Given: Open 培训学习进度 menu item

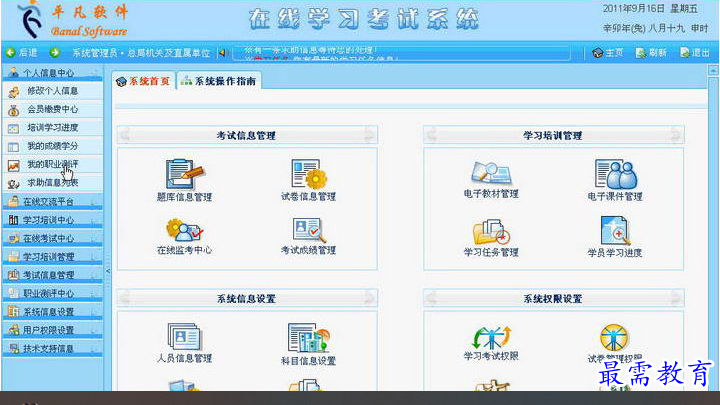Looking at the screenshot, I should [x=52, y=128].
